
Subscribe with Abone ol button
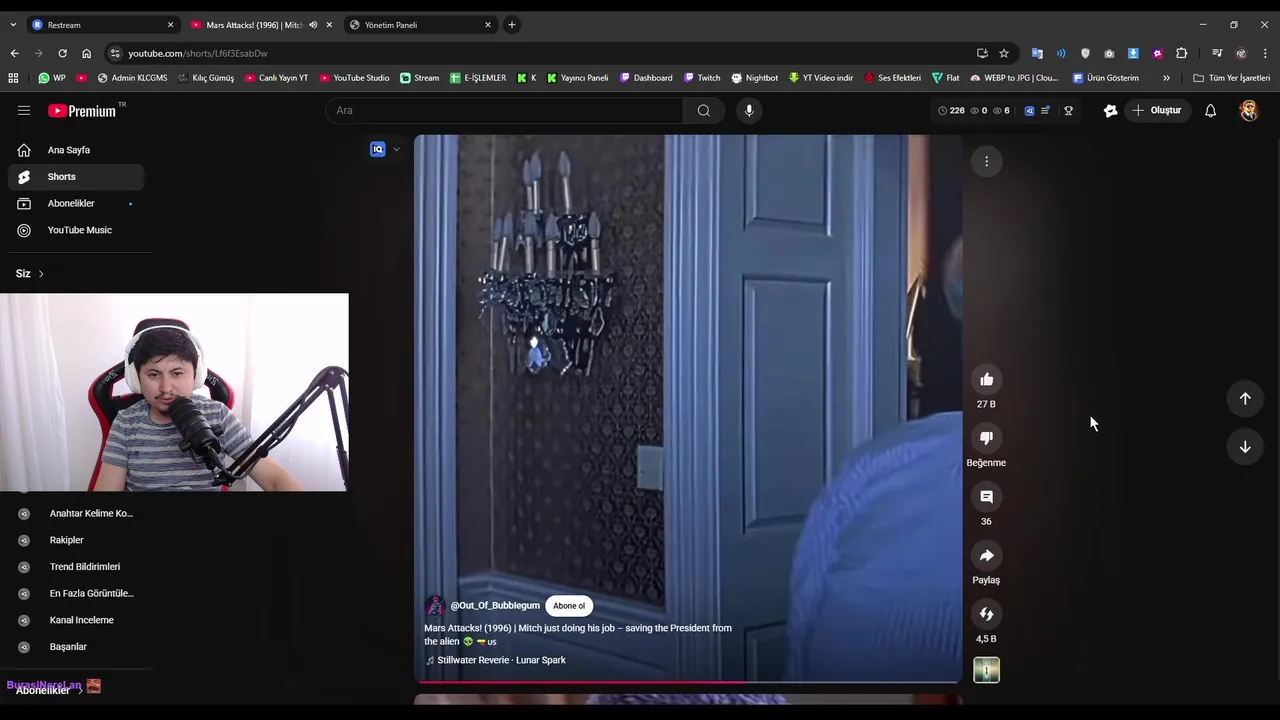click(569, 606)
